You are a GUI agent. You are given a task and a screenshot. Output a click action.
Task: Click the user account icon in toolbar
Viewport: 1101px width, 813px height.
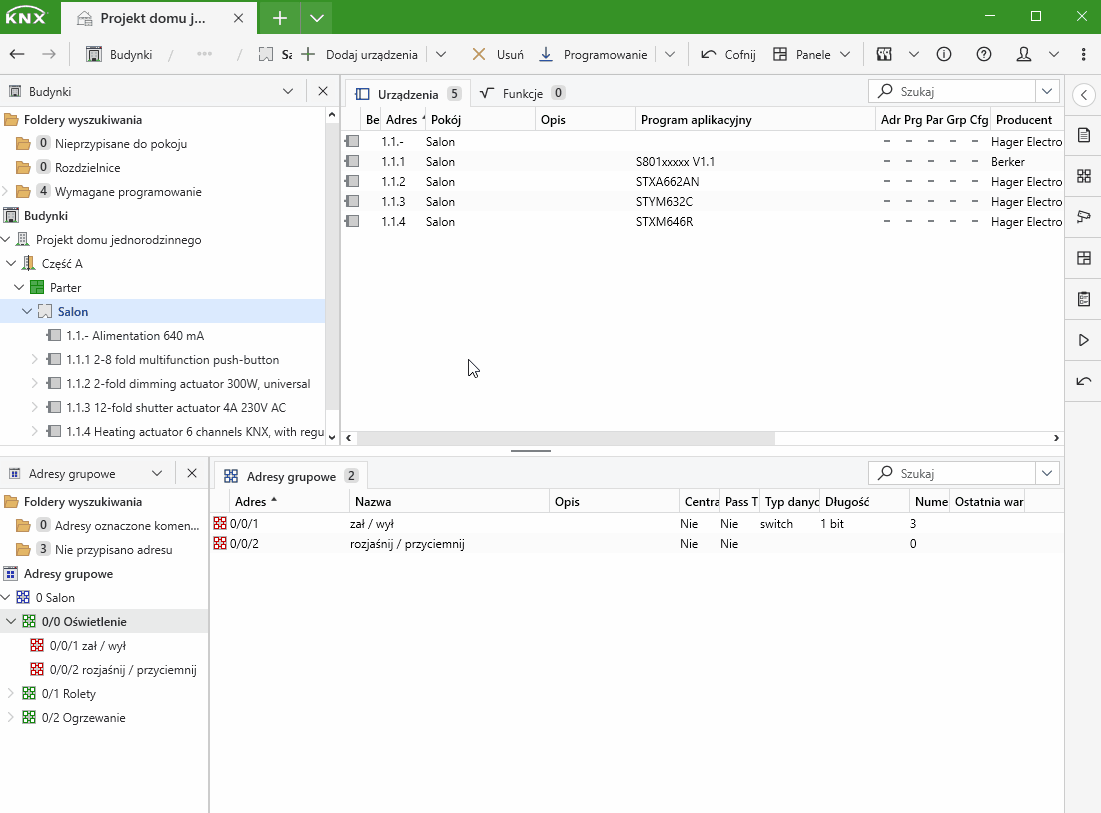(1024, 55)
